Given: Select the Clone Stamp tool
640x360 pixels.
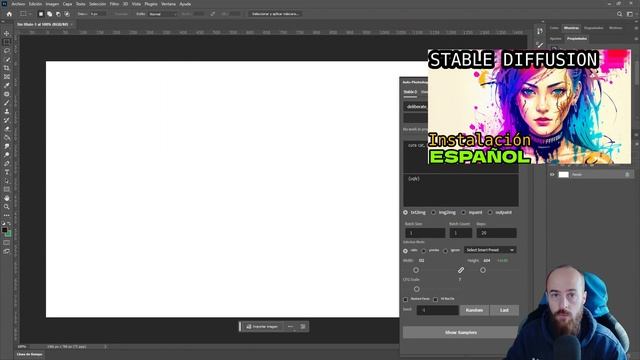Looking at the screenshot, I should point(7,111).
